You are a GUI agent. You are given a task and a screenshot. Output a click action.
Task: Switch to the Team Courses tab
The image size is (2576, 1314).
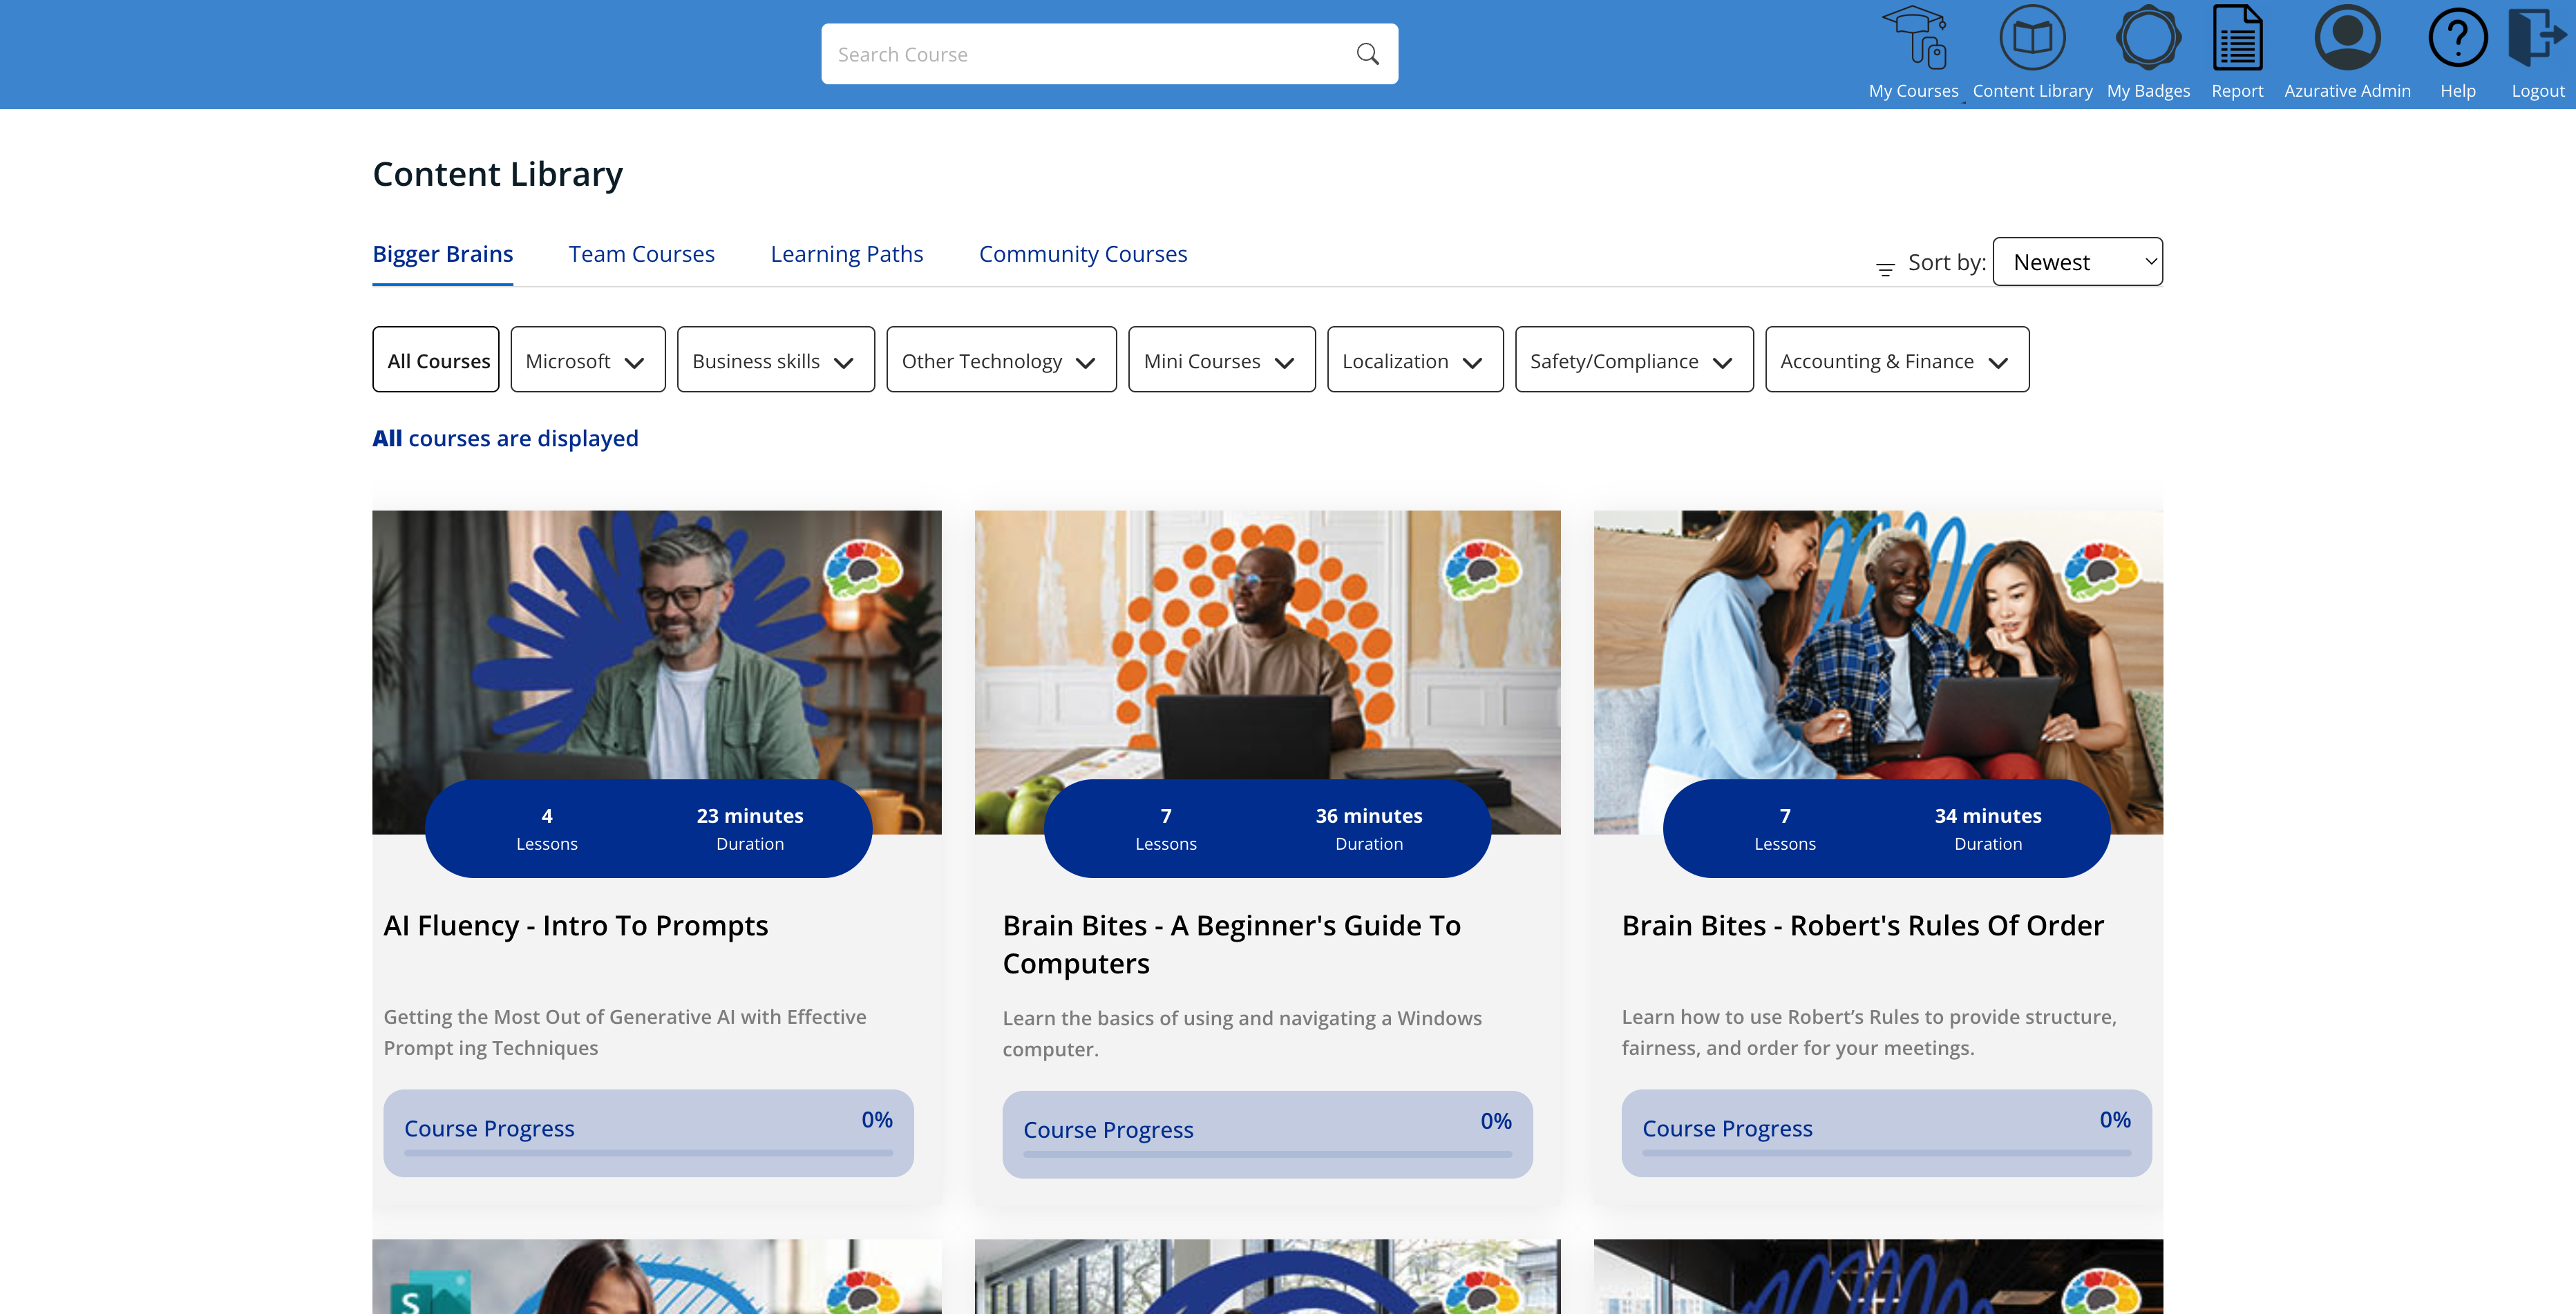pos(641,254)
